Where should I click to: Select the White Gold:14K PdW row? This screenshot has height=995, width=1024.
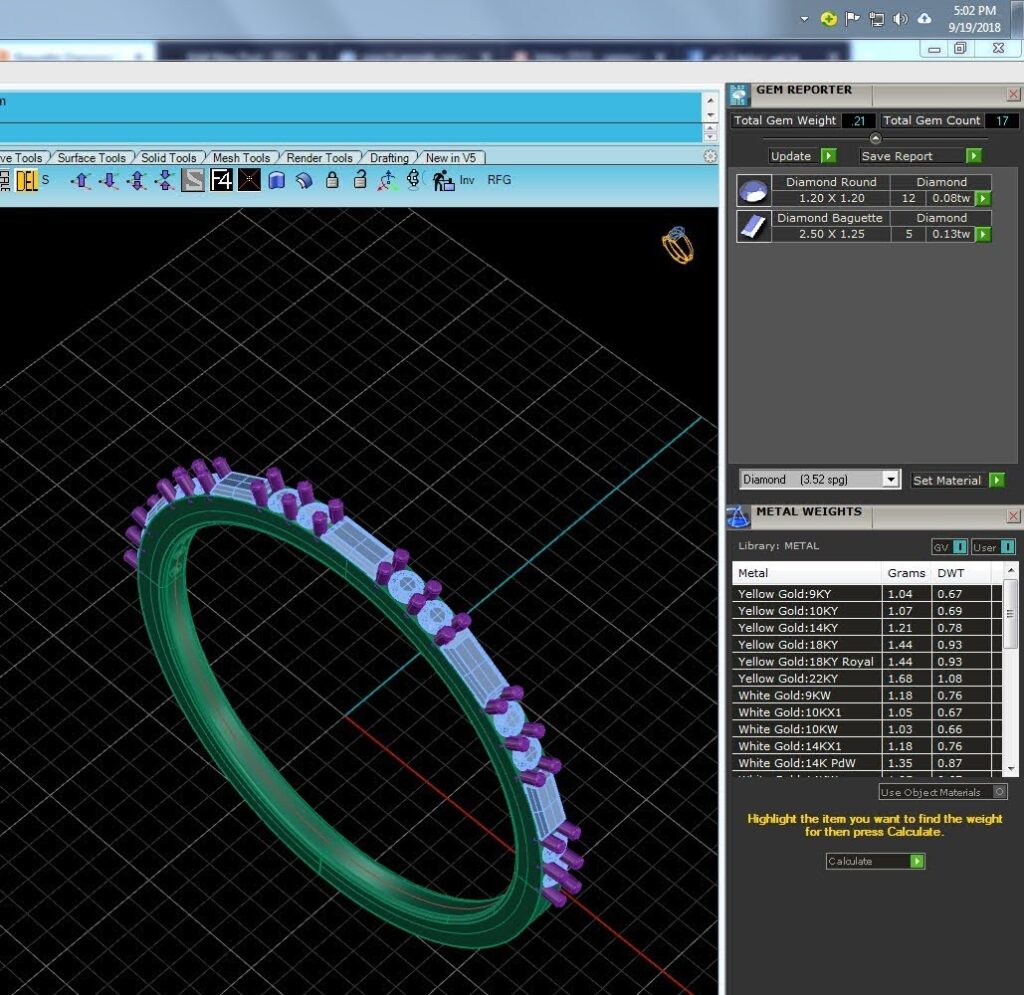(866, 763)
